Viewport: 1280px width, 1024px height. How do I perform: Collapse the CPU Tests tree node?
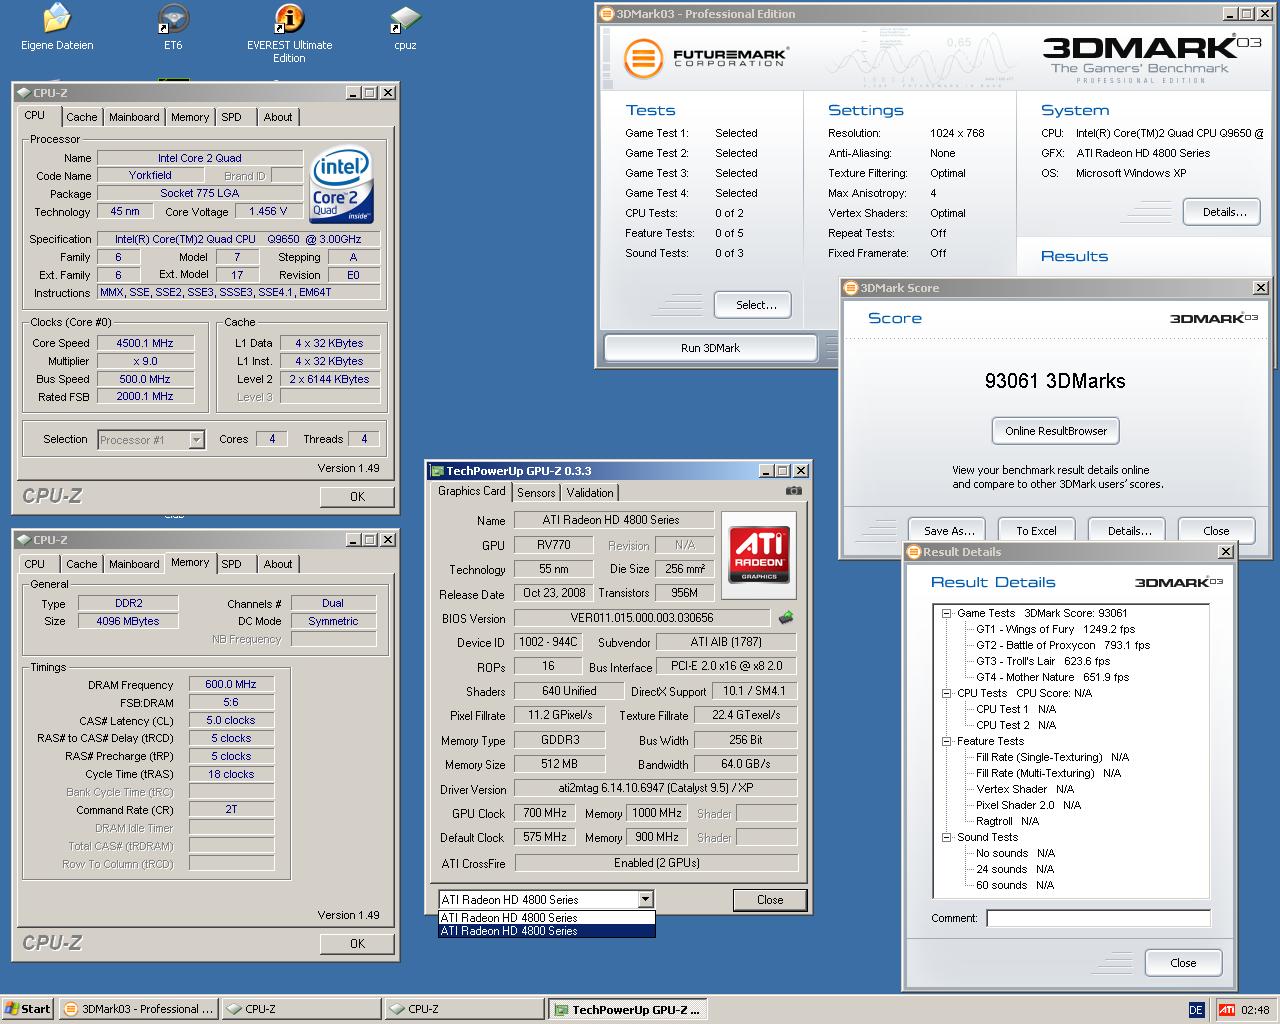pyautogui.click(x=946, y=693)
